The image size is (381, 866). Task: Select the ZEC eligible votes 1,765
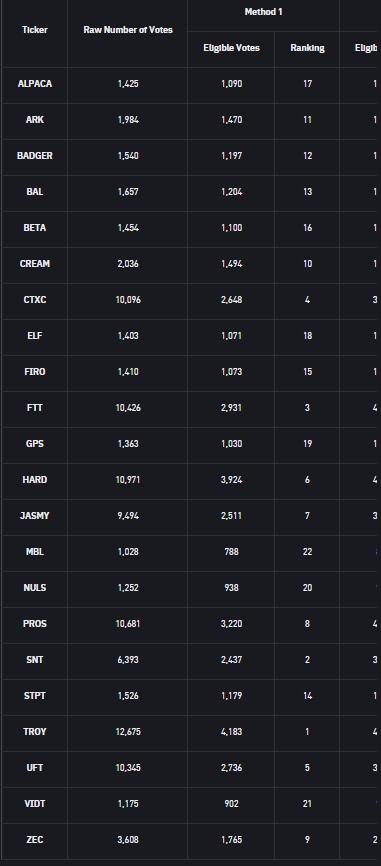pyautogui.click(x=231, y=840)
